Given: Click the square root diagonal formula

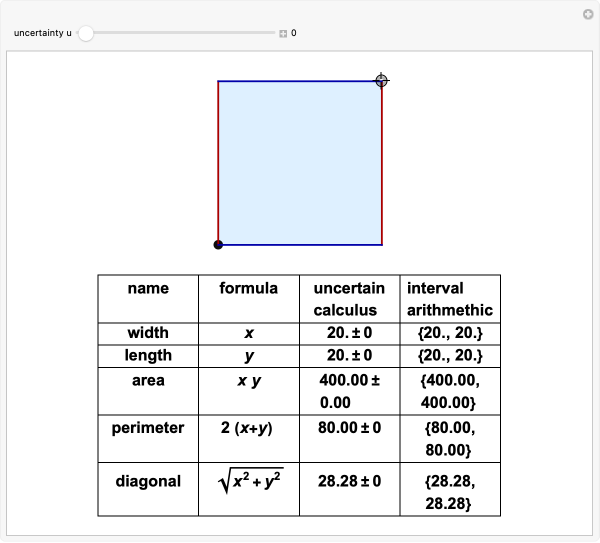Looking at the screenshot, I should click(x=250, y=481).
